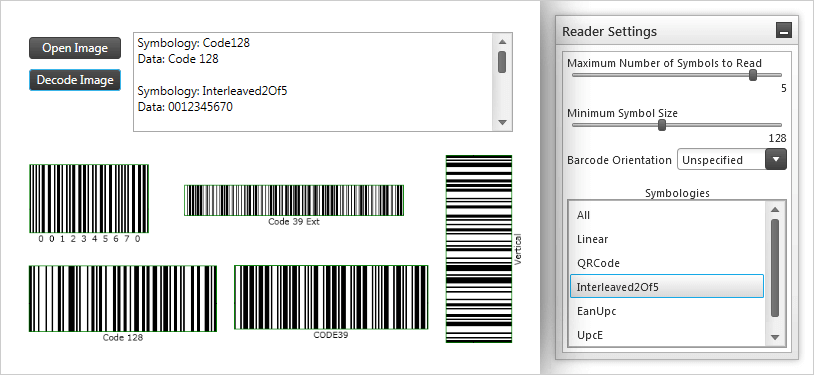Open the Barcode Orientation dropdown arrow
This screenshot has height=375, width=814.
(x=776, y=159)
